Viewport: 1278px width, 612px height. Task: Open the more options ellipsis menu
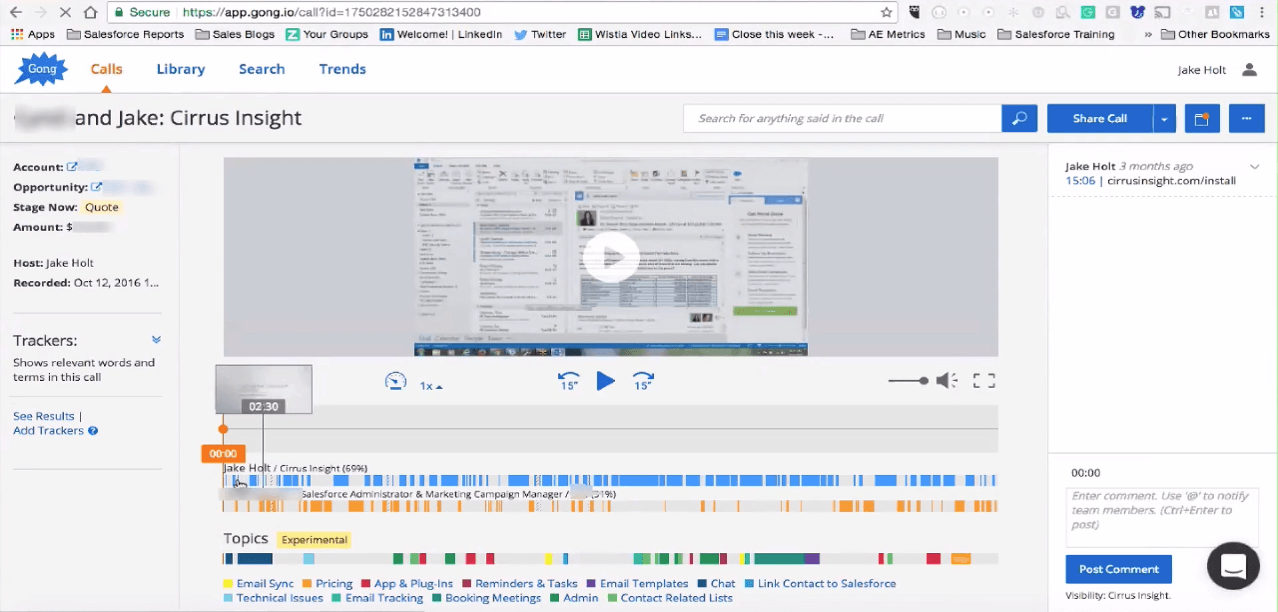pyautogui.click(x=1246, y=118)
